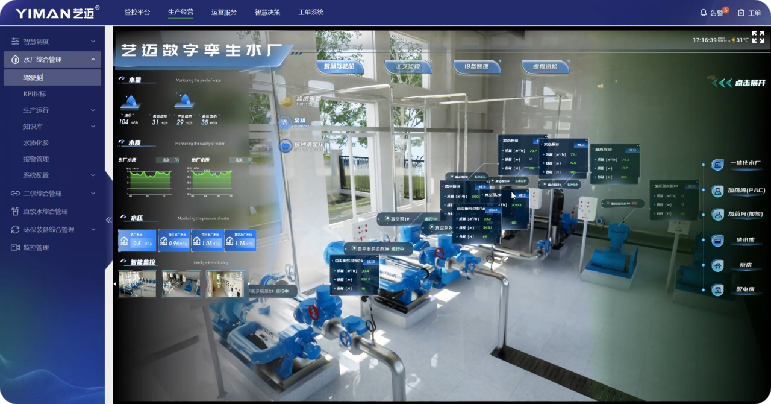Image resolution: width=771 pixels, height=404 pixels.
Task: Click the second pill button in the scene header
Action: (x=409, y=66)
